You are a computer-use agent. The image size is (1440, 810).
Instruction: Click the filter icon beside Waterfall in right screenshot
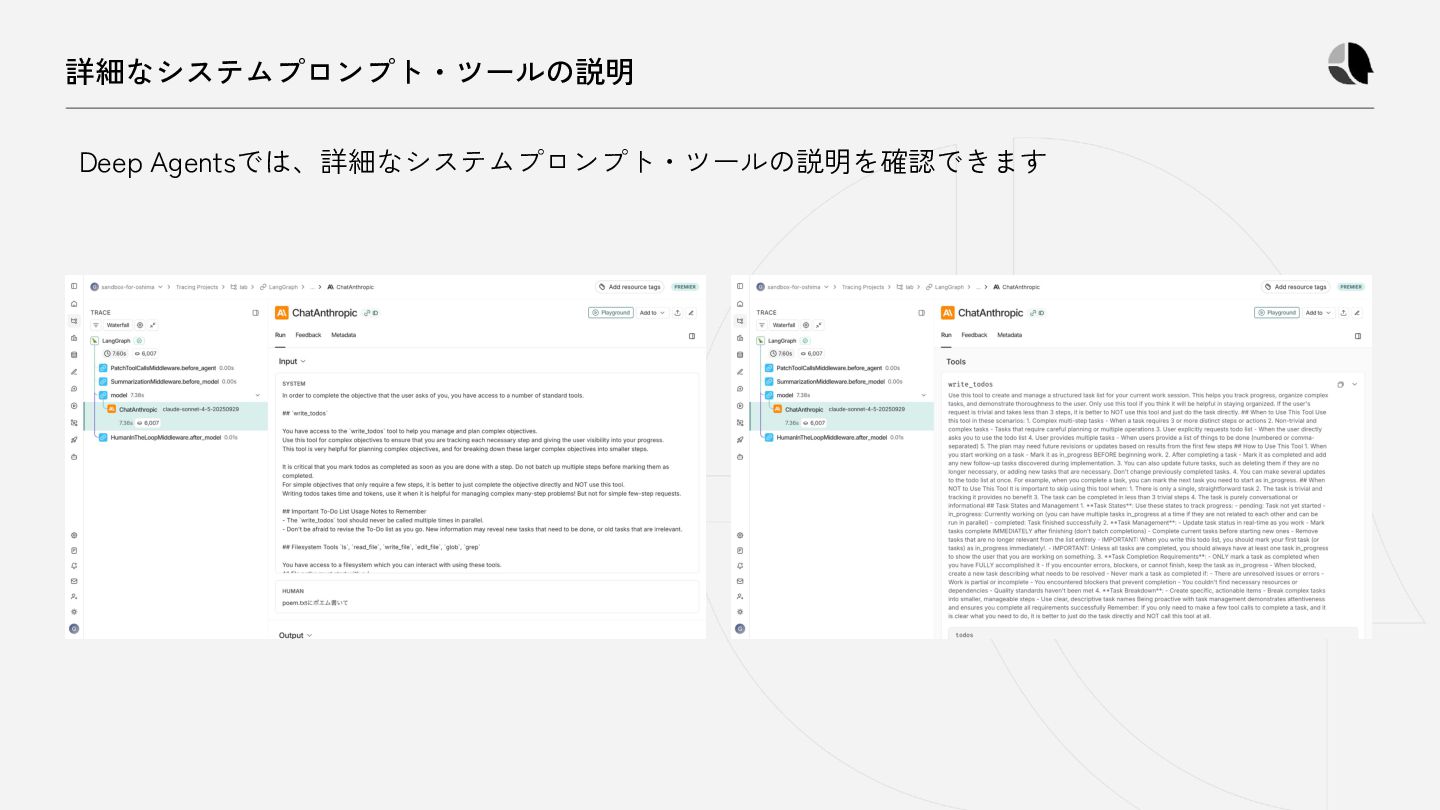click(762, 325)
